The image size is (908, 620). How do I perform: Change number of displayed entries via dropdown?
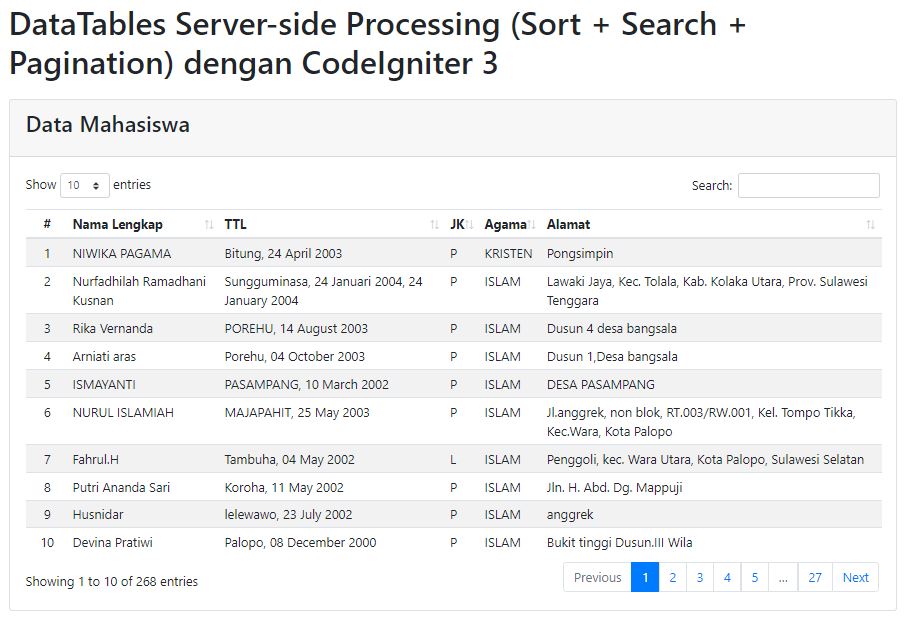(85, 185)
